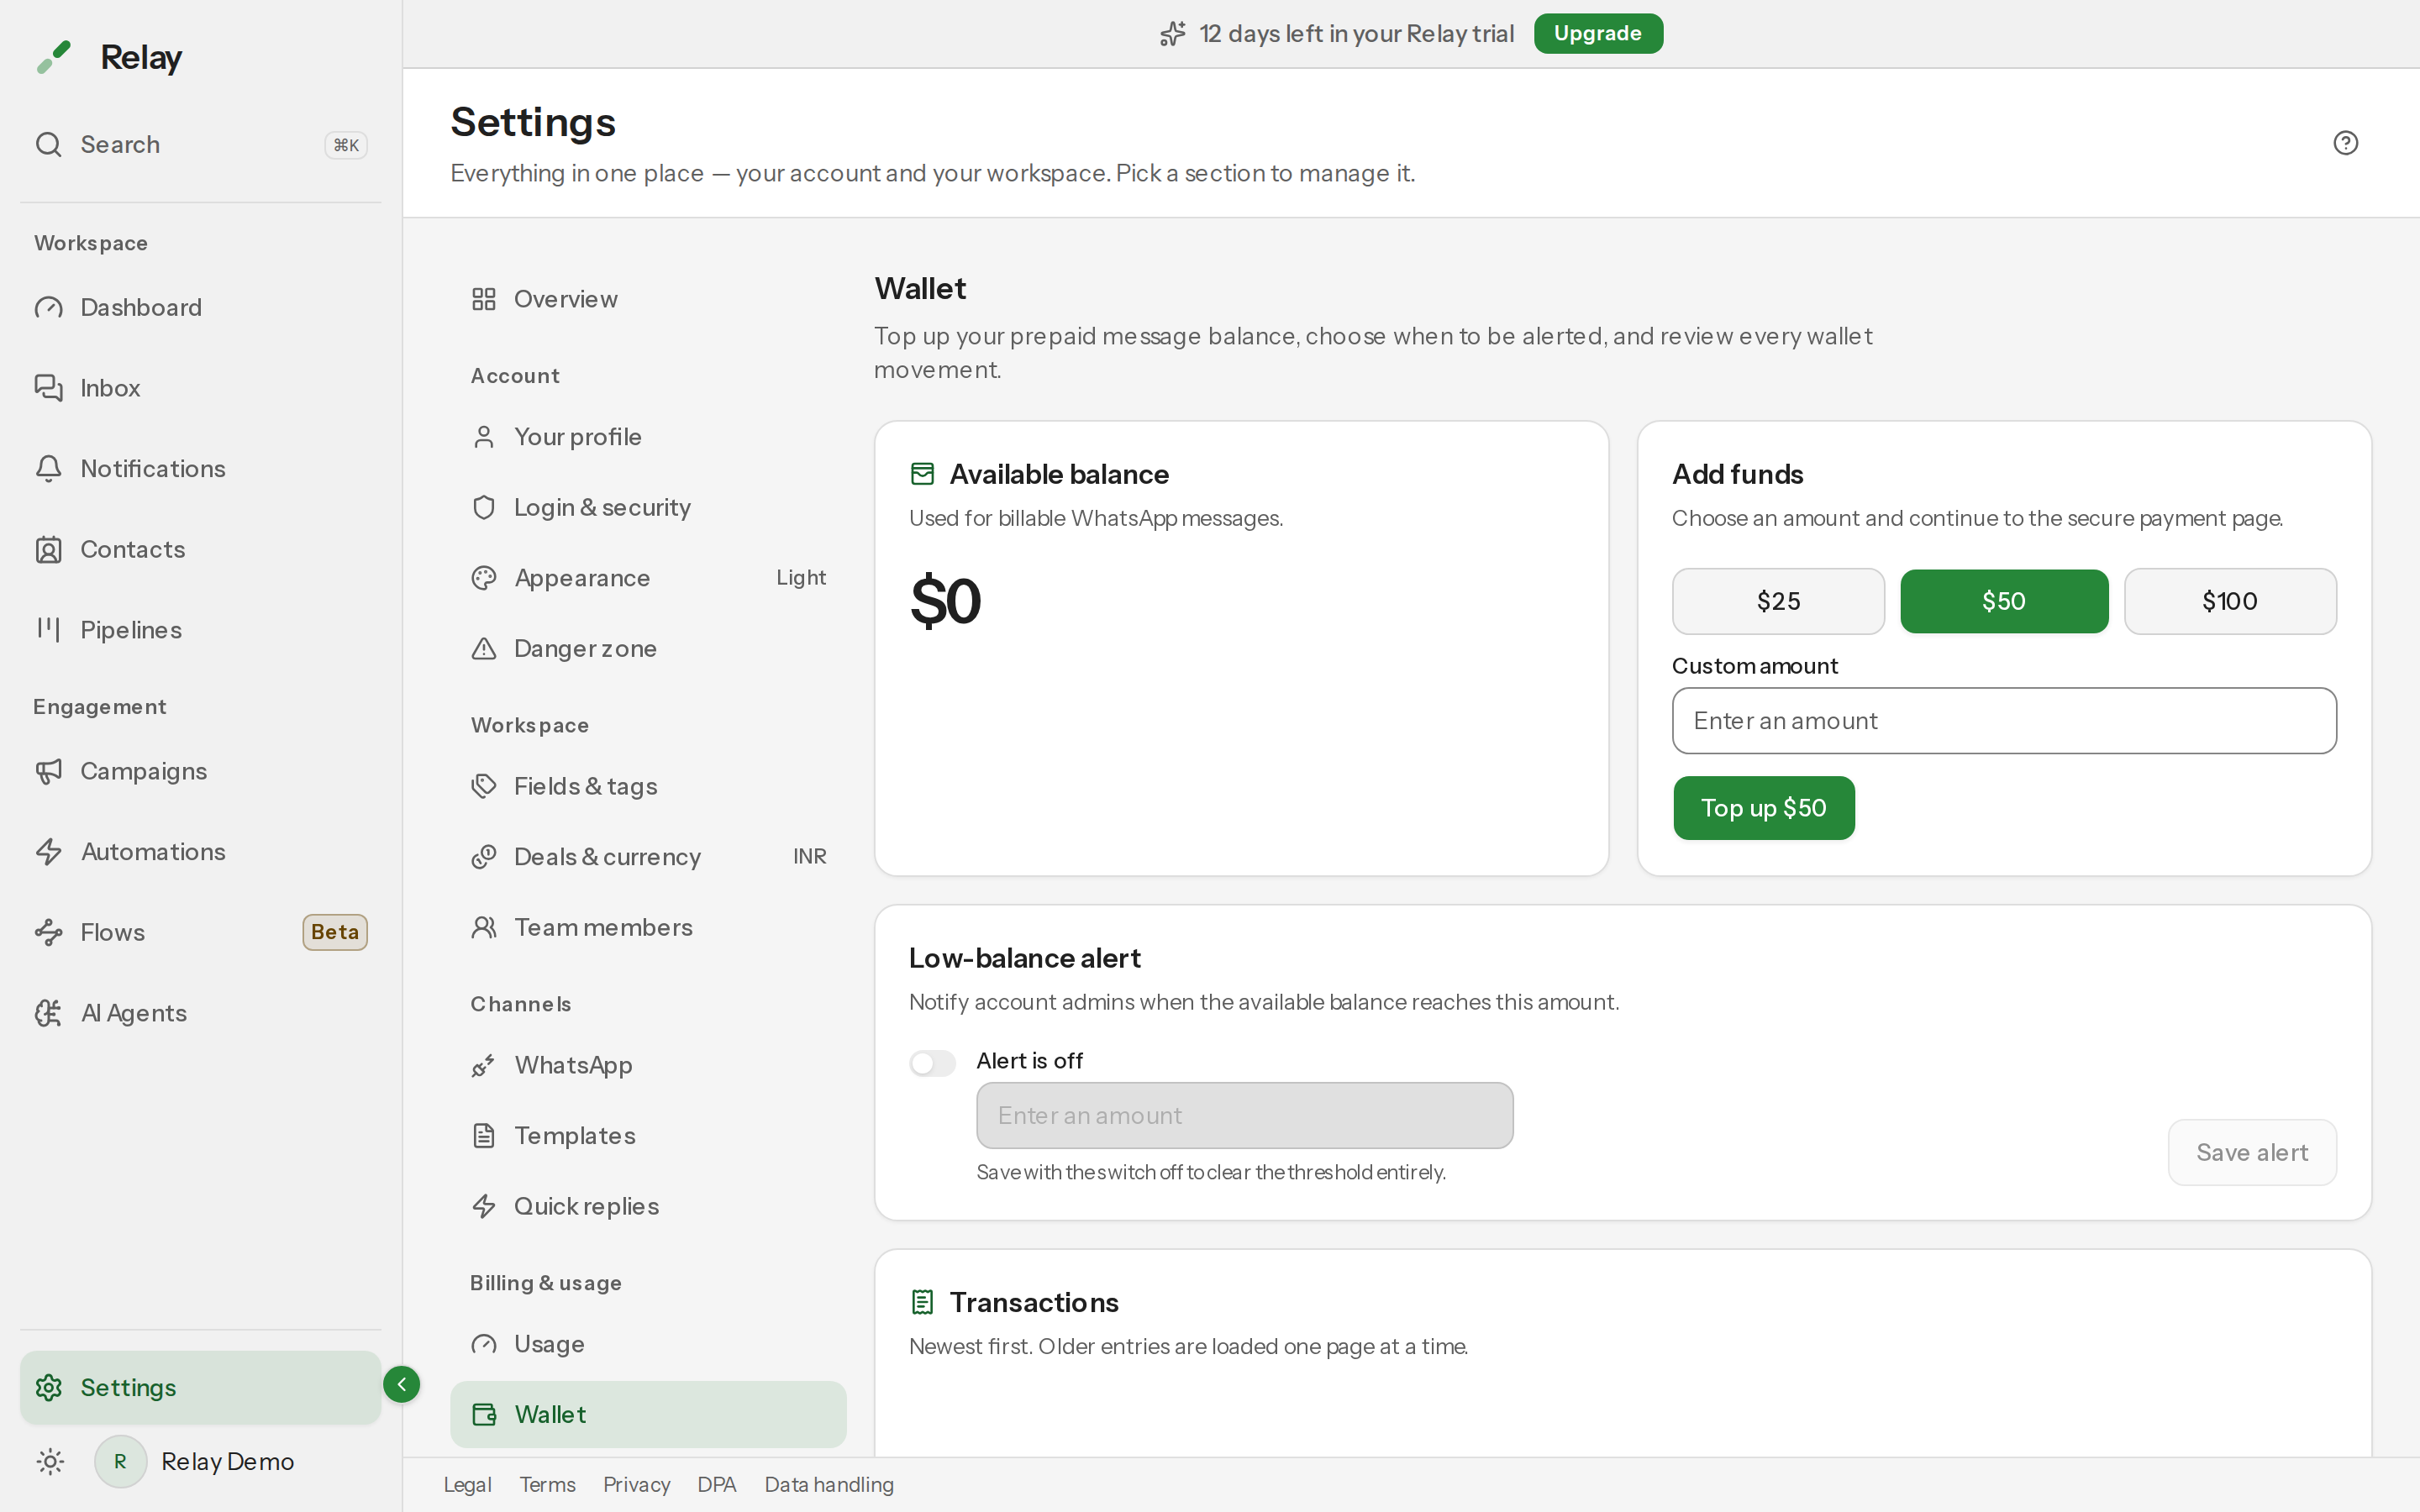Click the Flows icon in sidebar
This screenshot has height=1512, width=2420.
[48, 932]
